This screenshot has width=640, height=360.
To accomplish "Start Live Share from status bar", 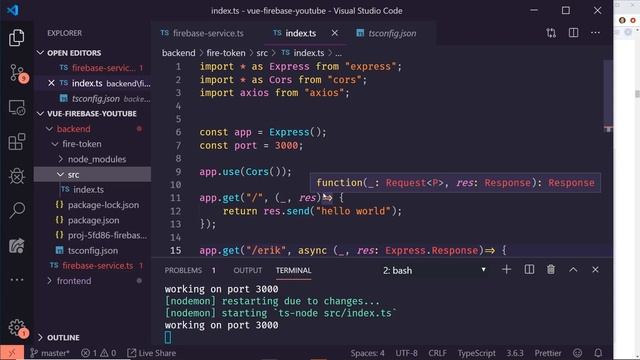I will pos(151,353).
